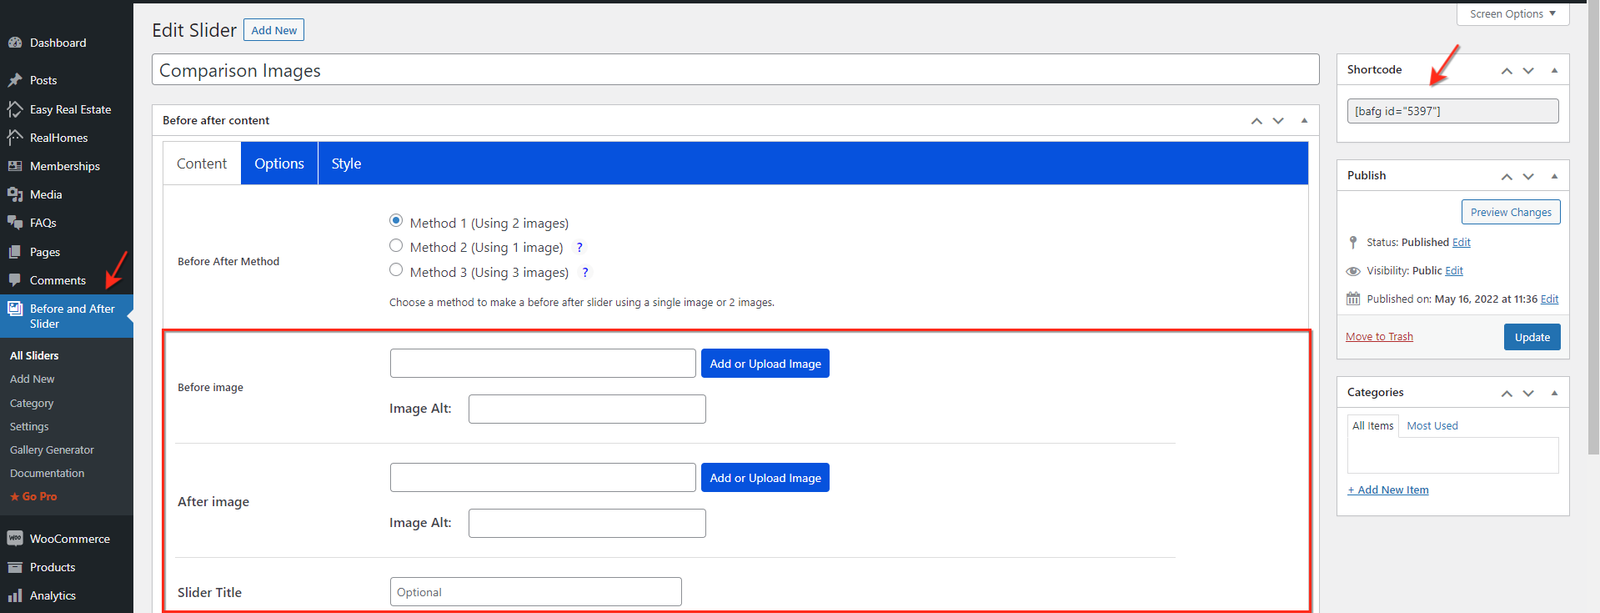
Task: Open All Sliders submenu item
Action: coord(34,356)
